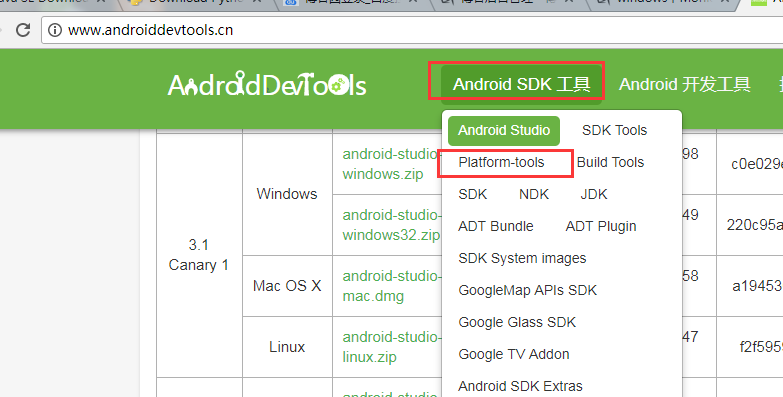Open Google TV Addon entry

tap(514, 354)
